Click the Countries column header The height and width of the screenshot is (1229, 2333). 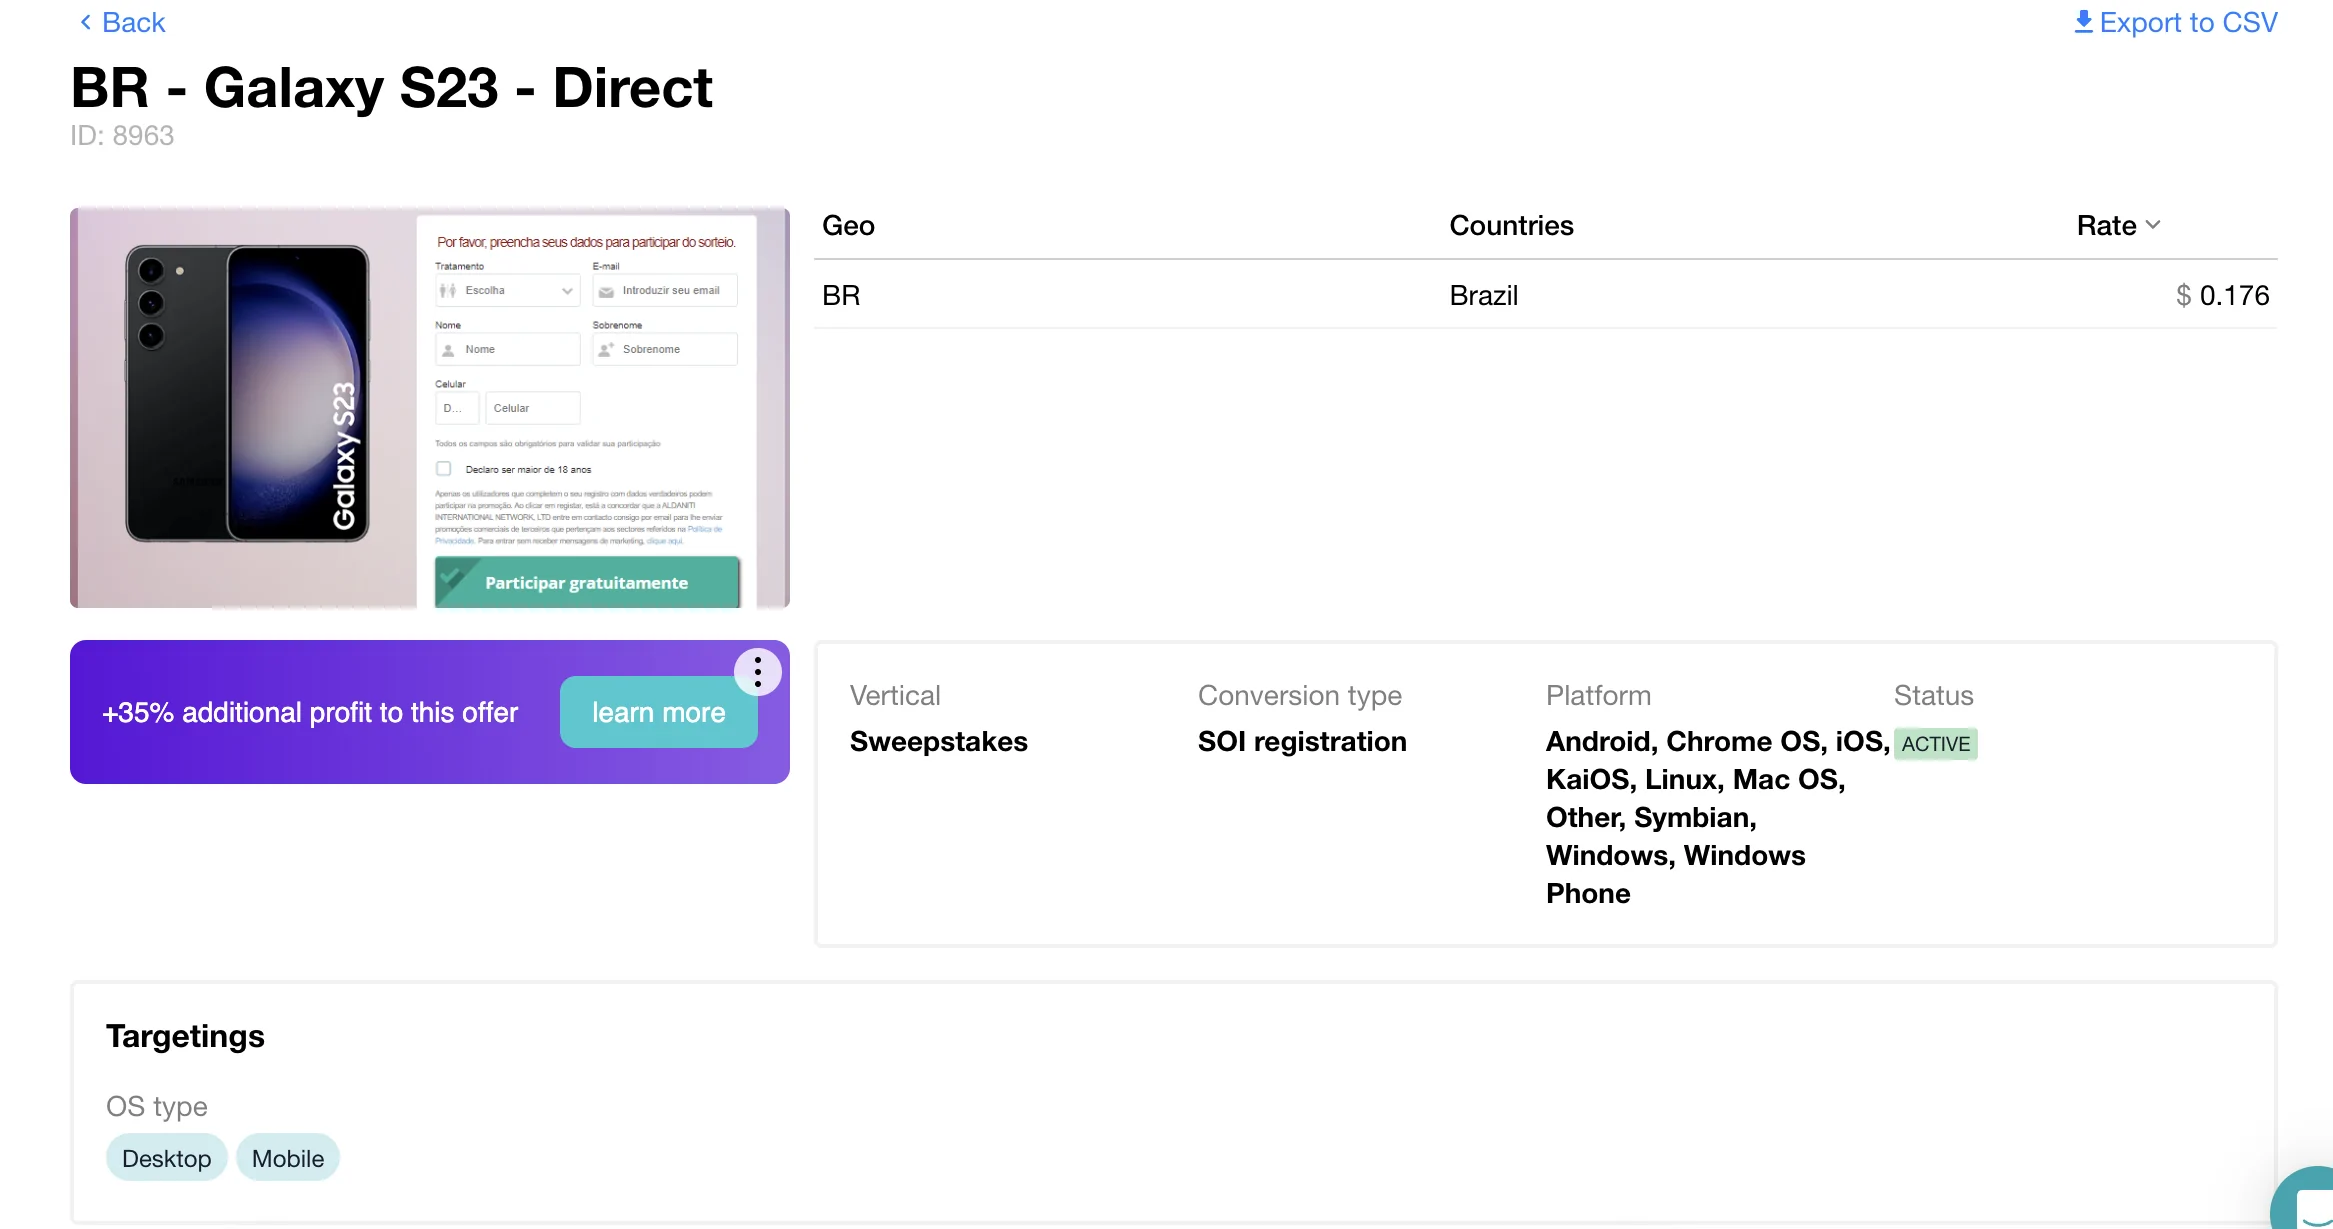tap(1511, 226)
